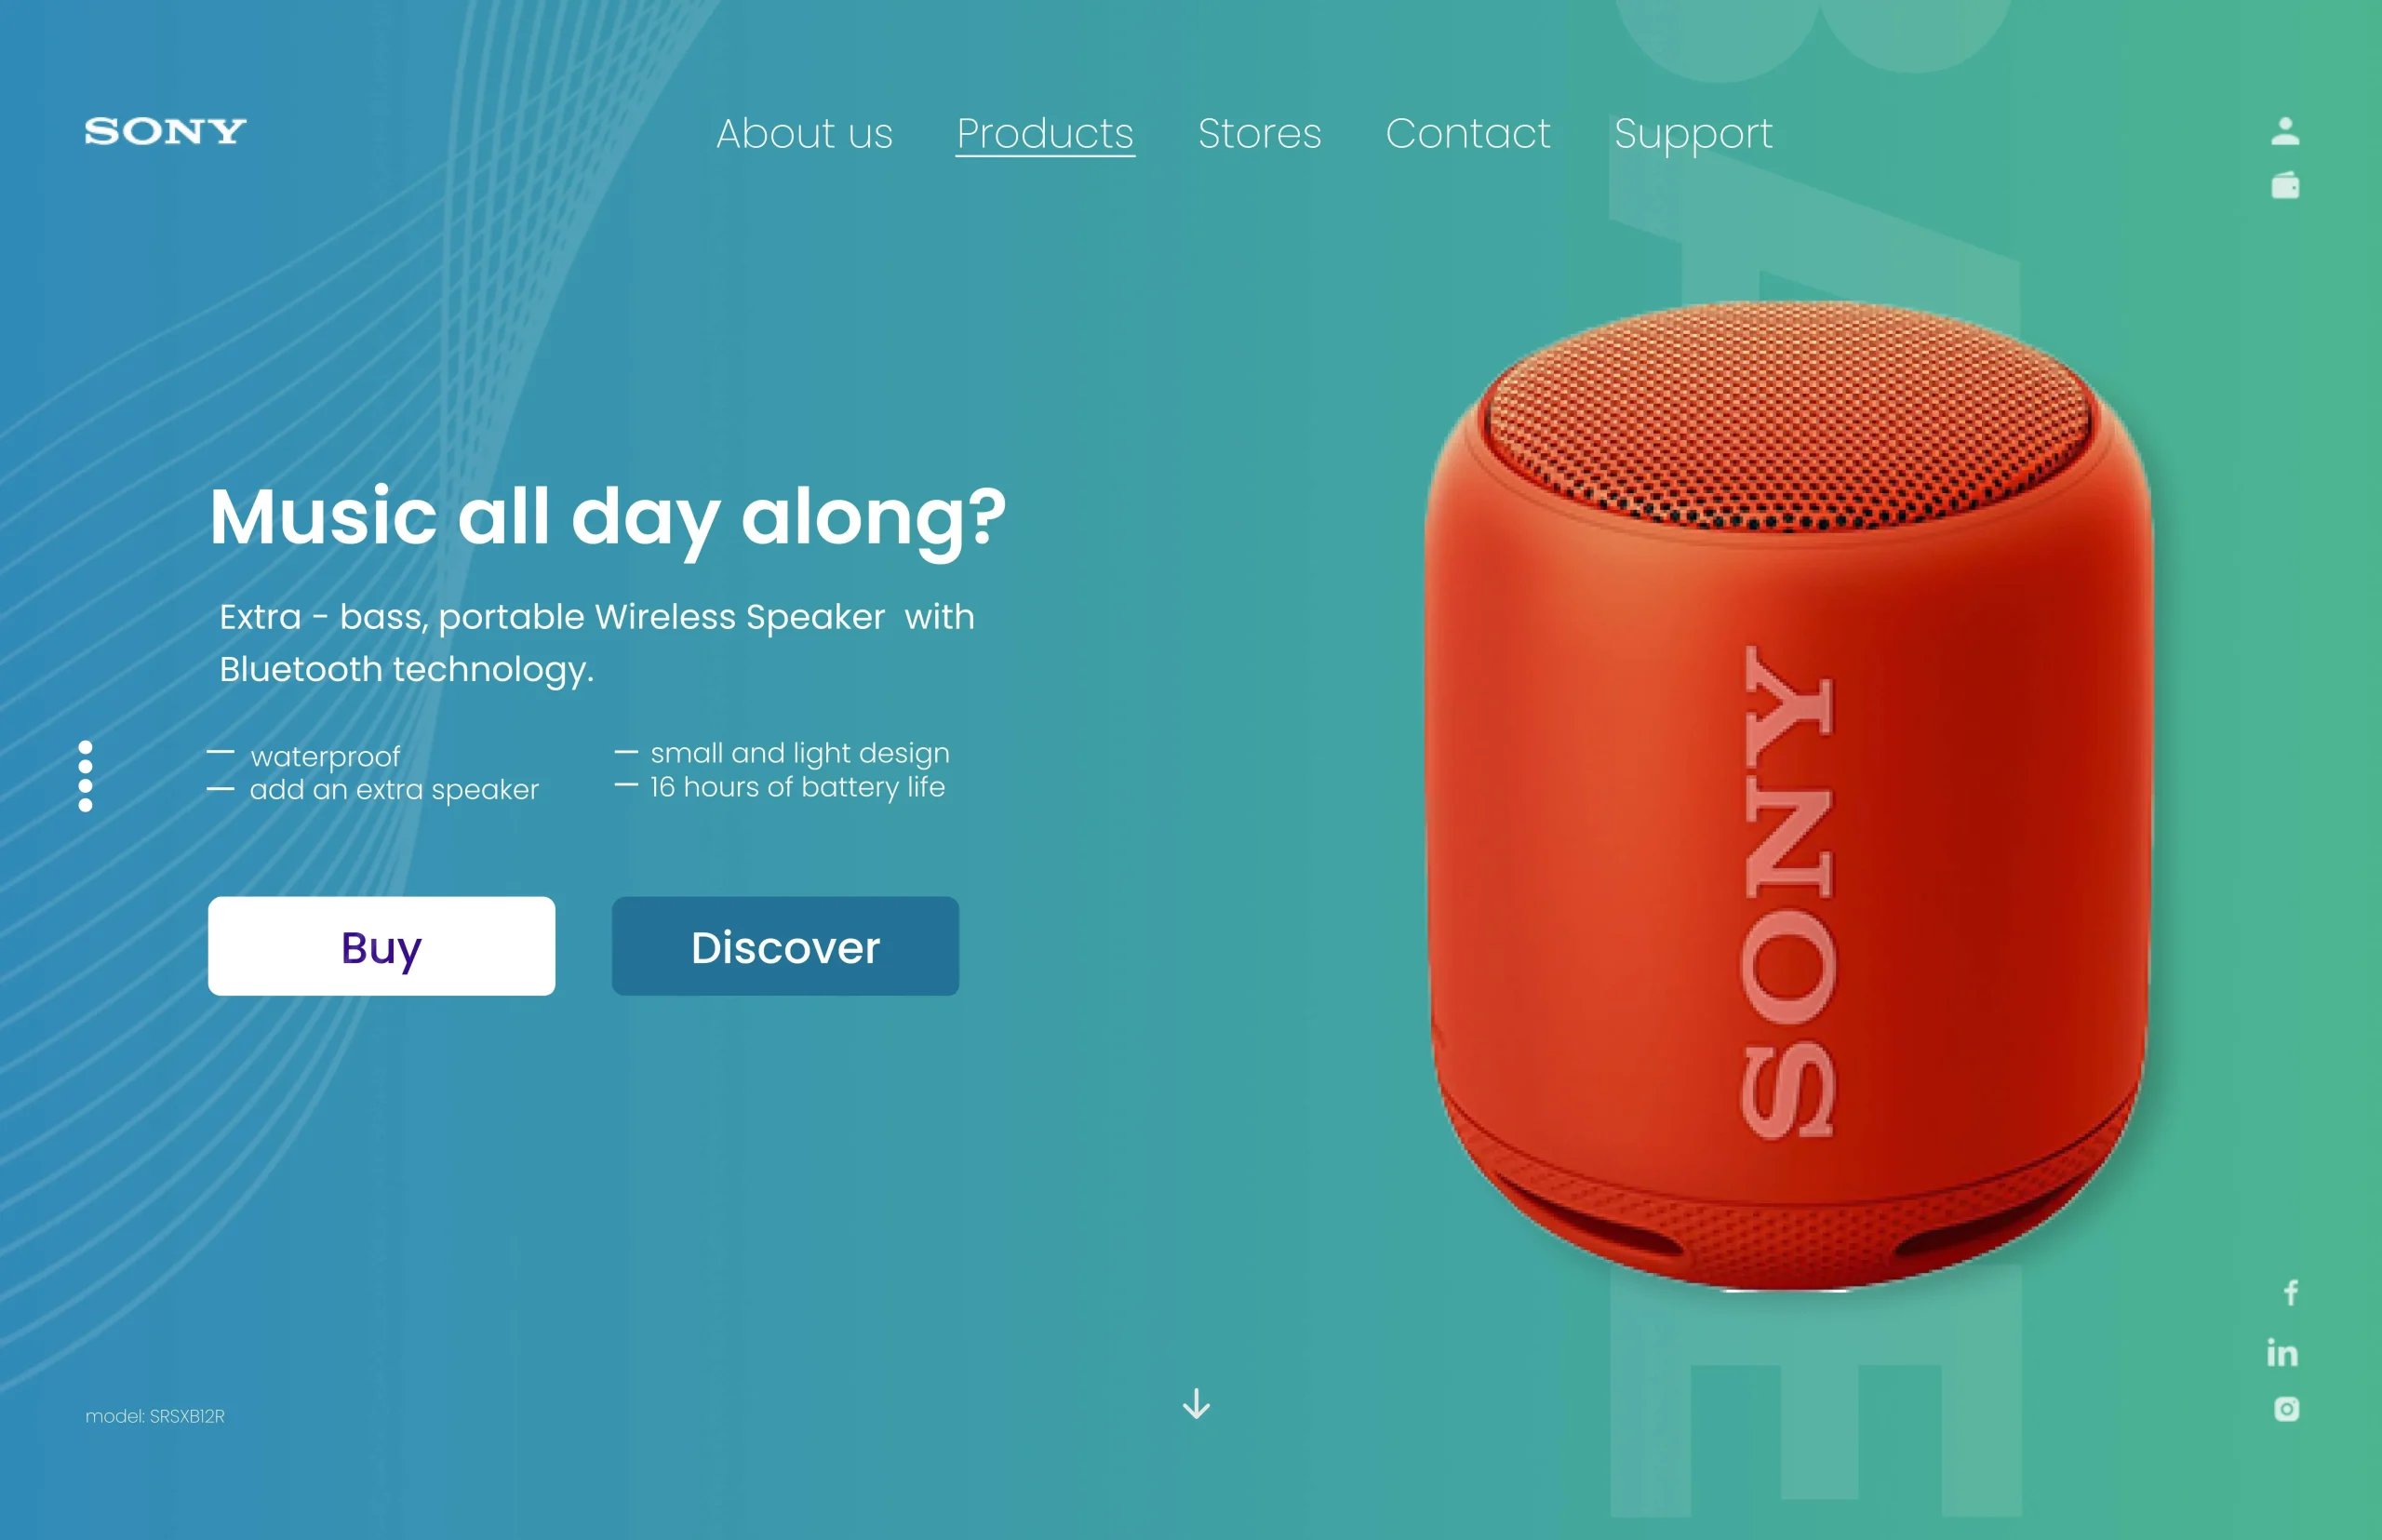Click the model SRSXB12R text

coord(155,1416)
